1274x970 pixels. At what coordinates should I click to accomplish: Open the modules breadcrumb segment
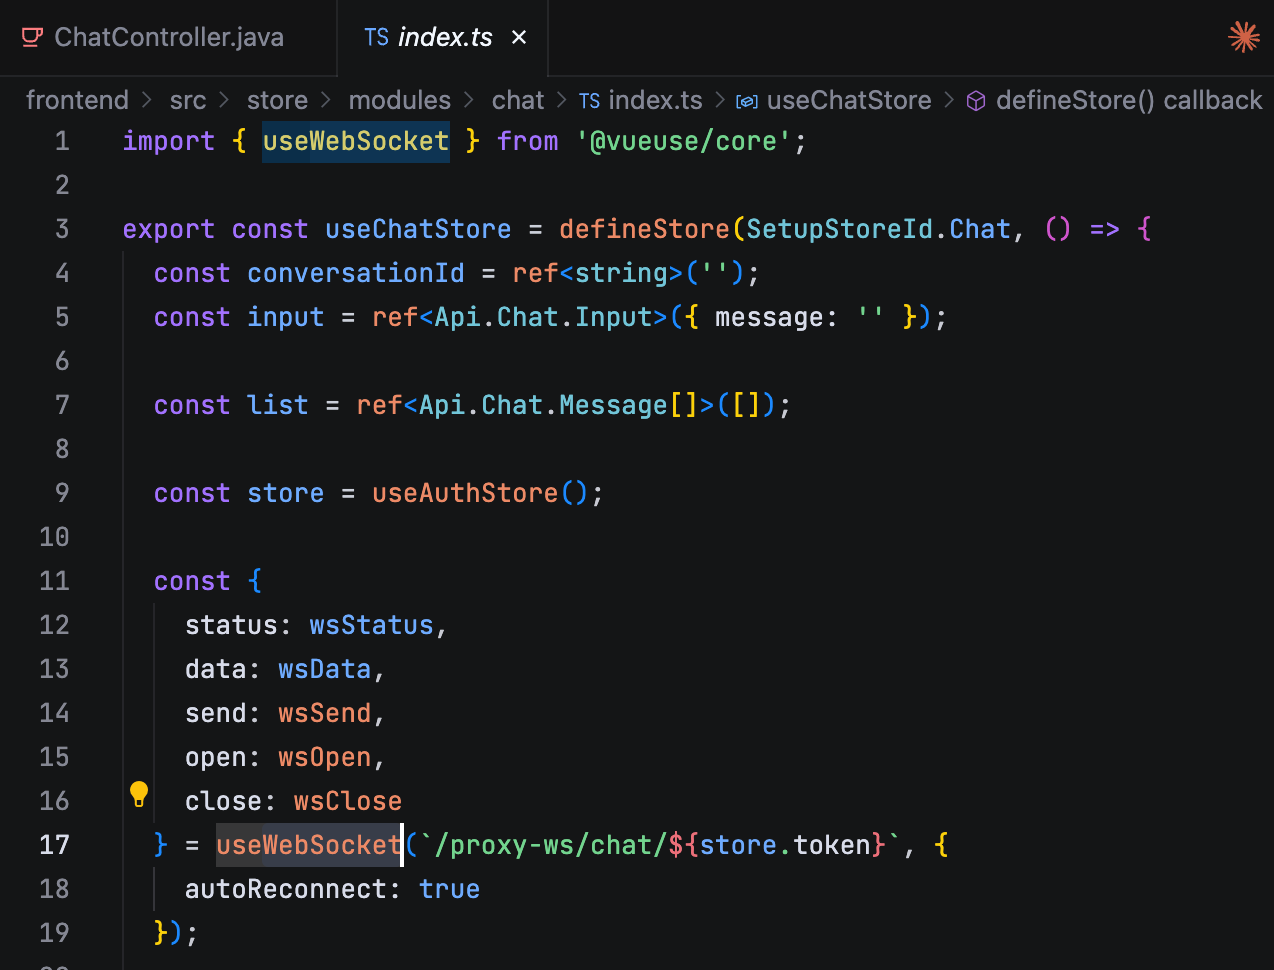coord(399,100)
